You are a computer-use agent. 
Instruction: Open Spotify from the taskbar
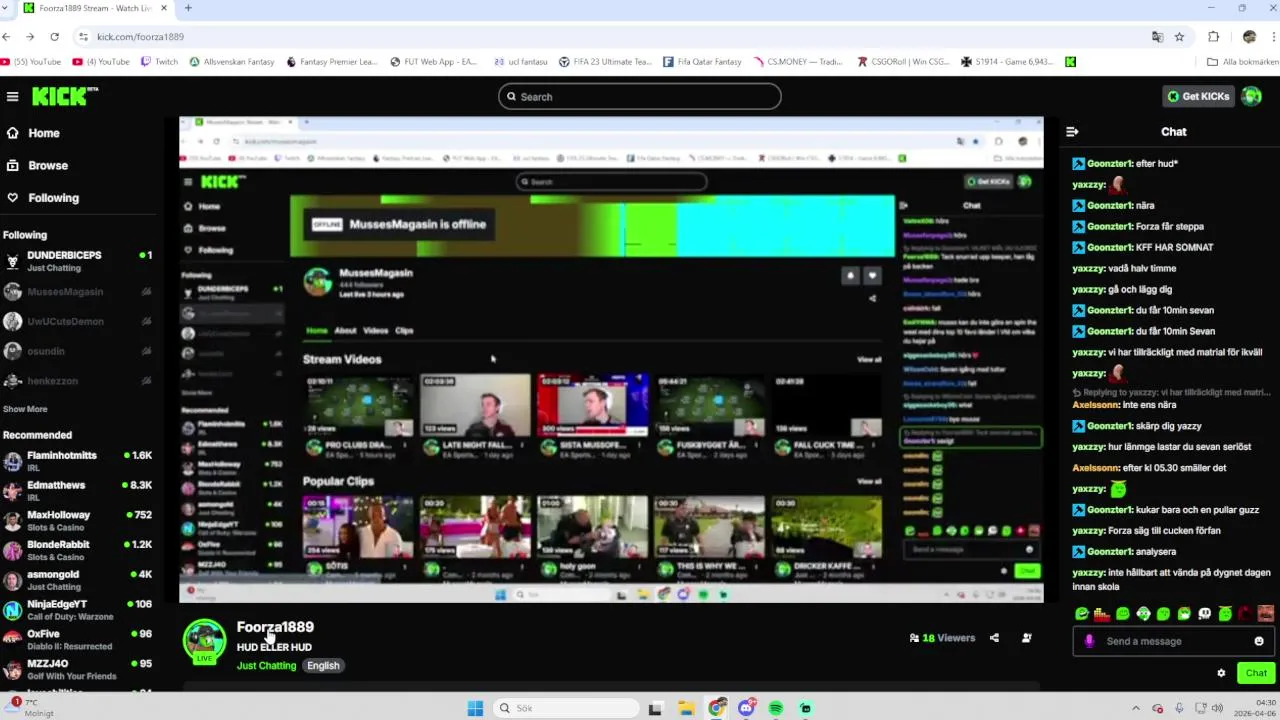point(776,708)
